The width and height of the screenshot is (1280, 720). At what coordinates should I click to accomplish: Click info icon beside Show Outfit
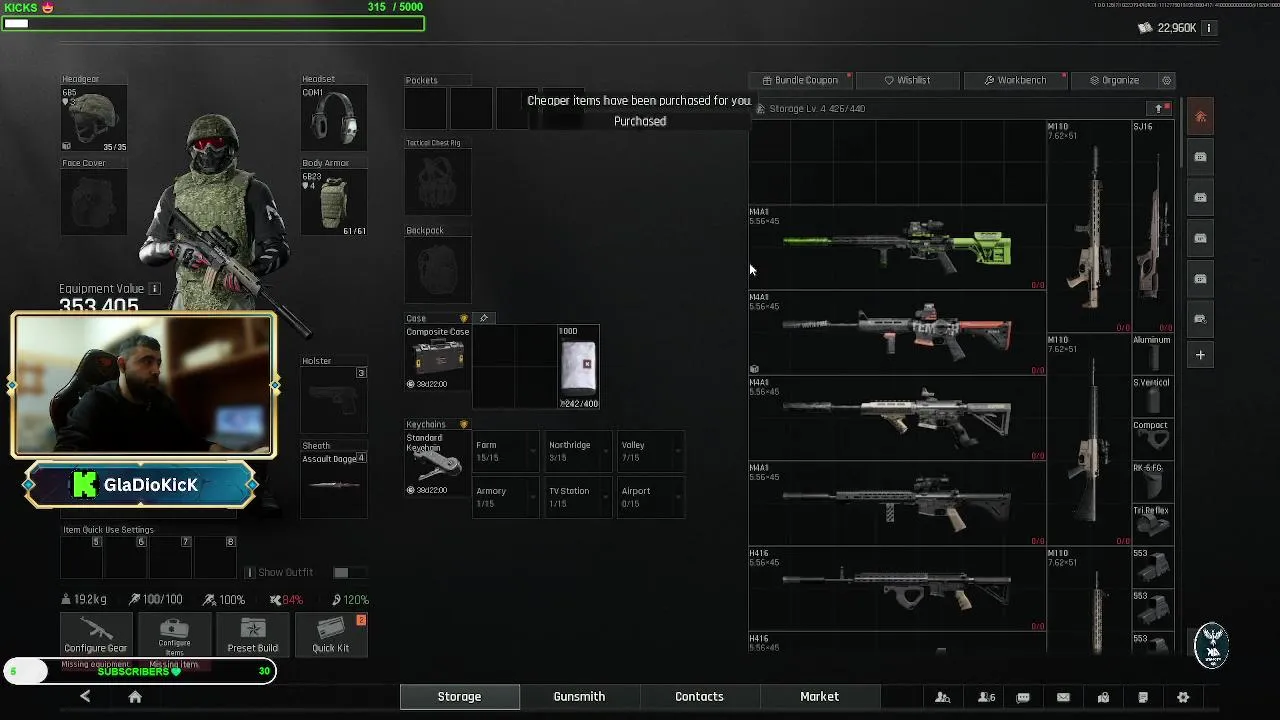(x=250, y=572)
